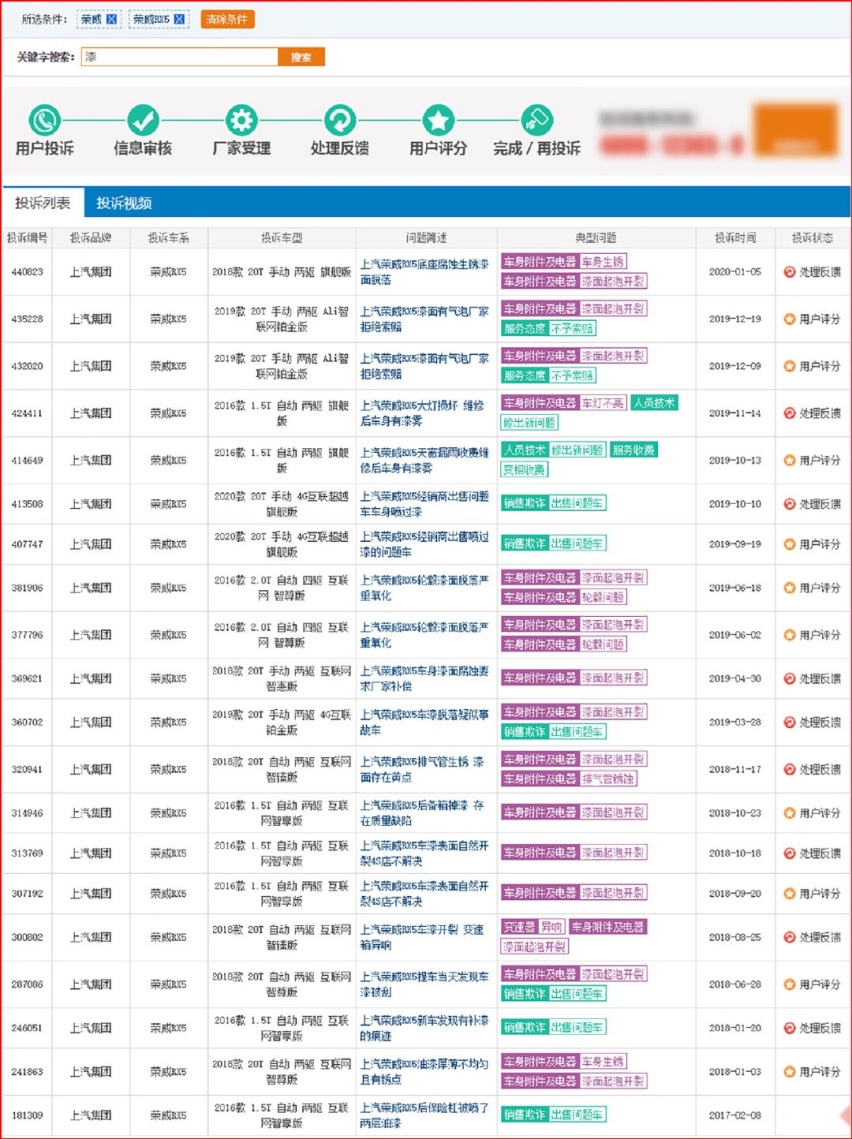Click 用户评分 status icon for complaint 435228
Screen dimensions: 852x1139
pos(790,319)
